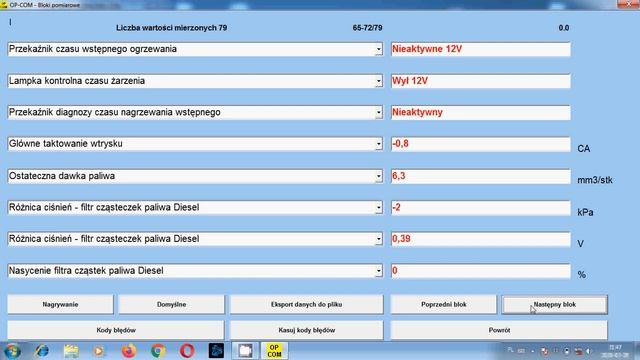Screen dimensions: 640x360
Task: Launch Chrome from the taskbar
Action: pos(158,351)
